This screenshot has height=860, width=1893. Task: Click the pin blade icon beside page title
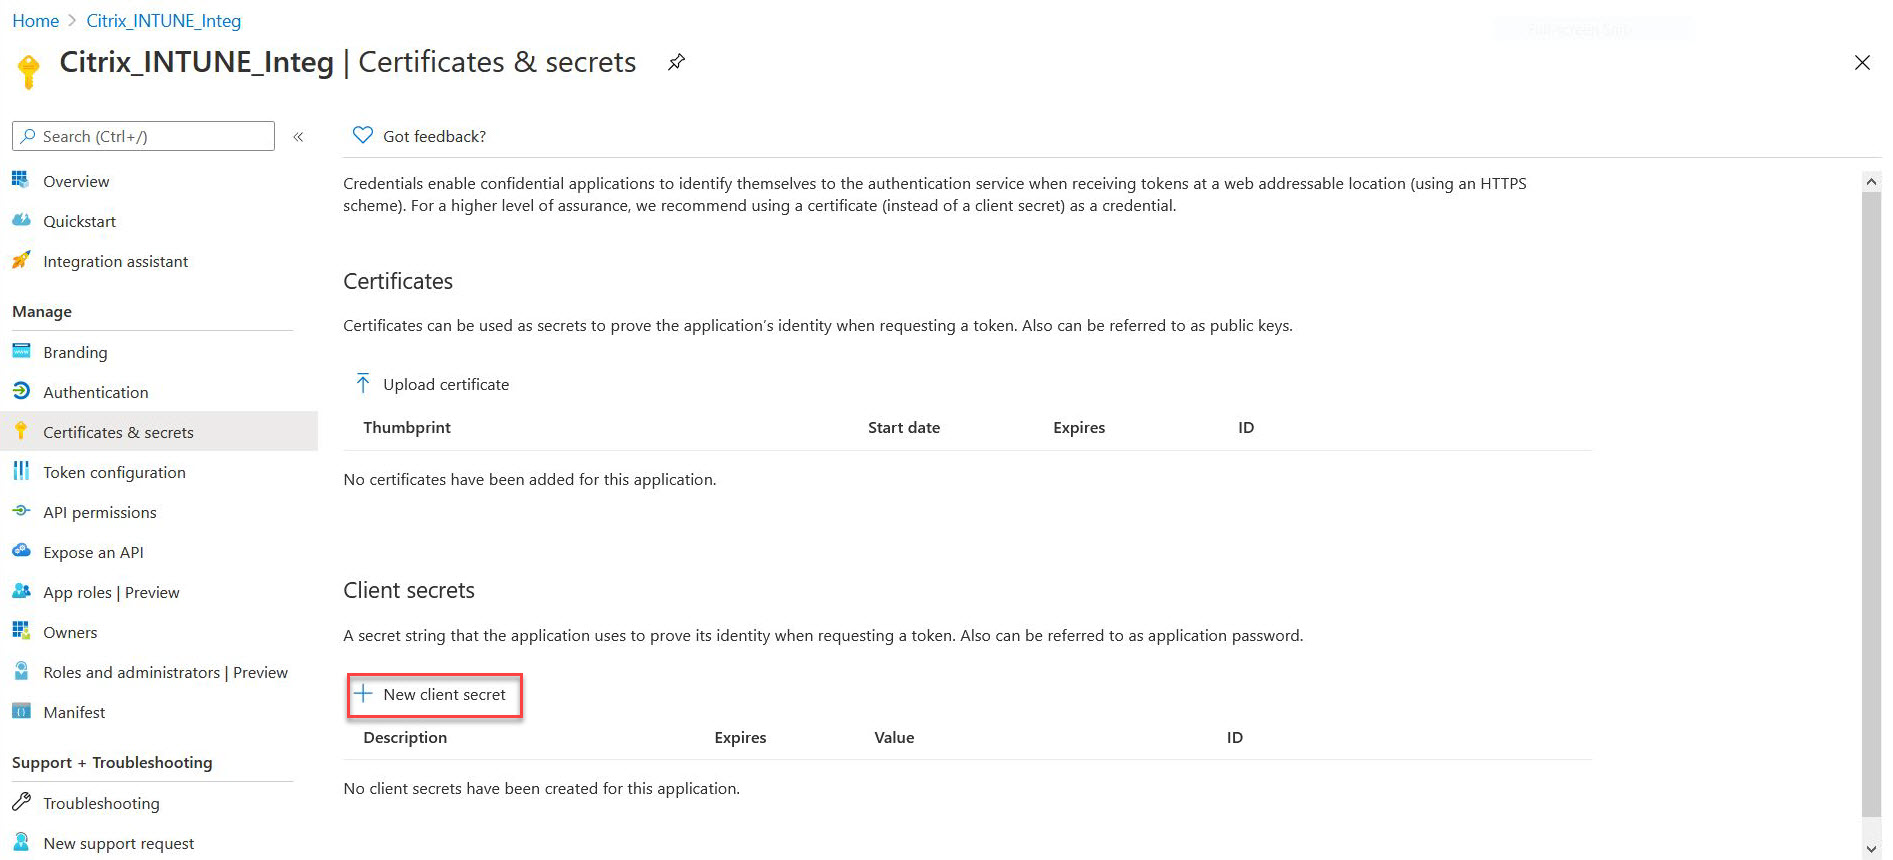coord(677,62)
